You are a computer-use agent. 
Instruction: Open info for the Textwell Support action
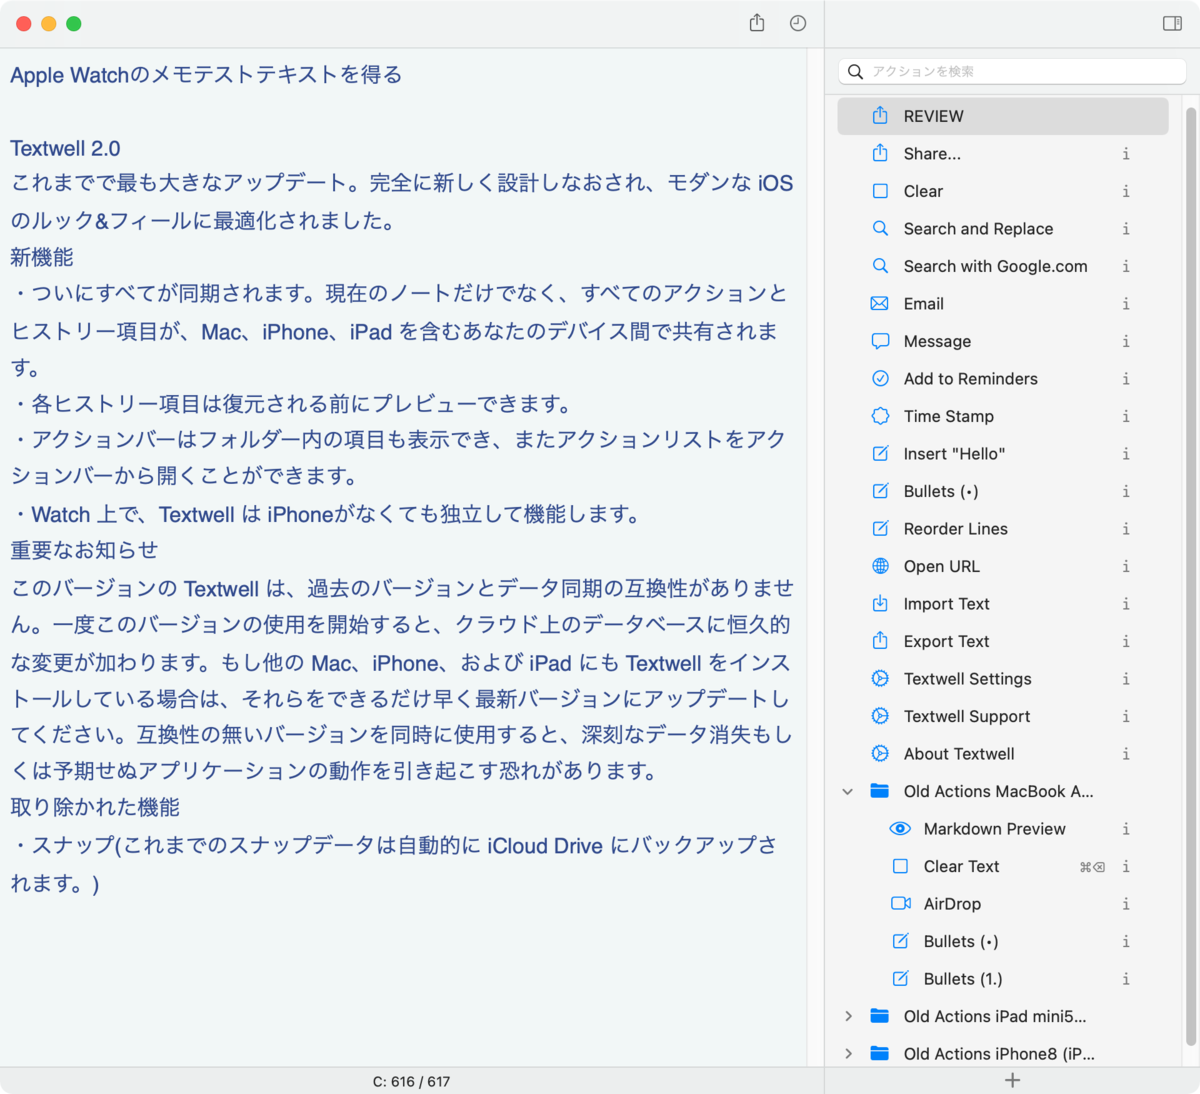point(1126,716)
